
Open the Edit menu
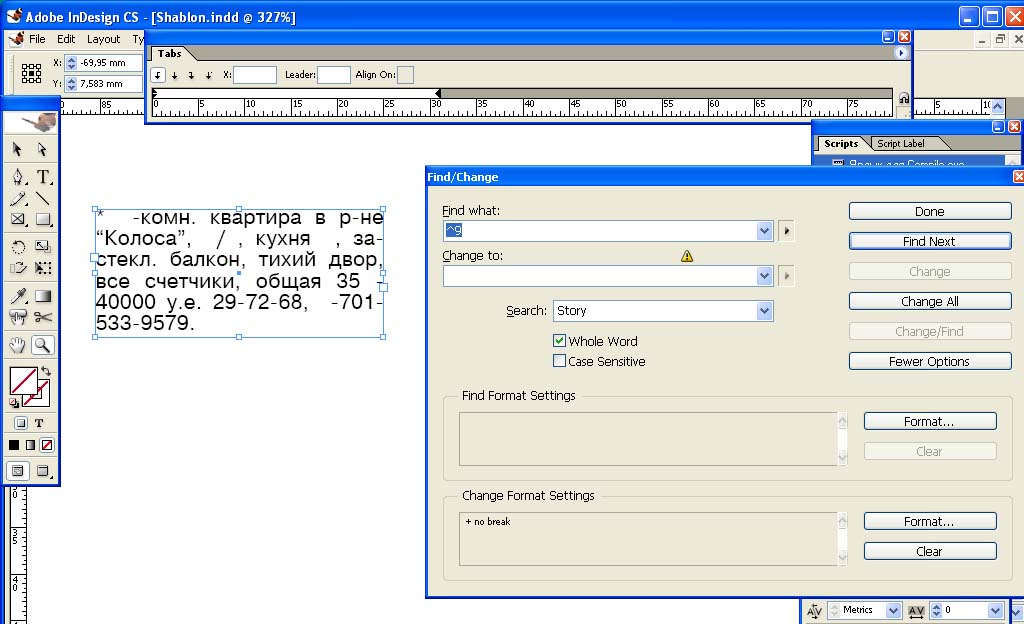coord(66,39)
